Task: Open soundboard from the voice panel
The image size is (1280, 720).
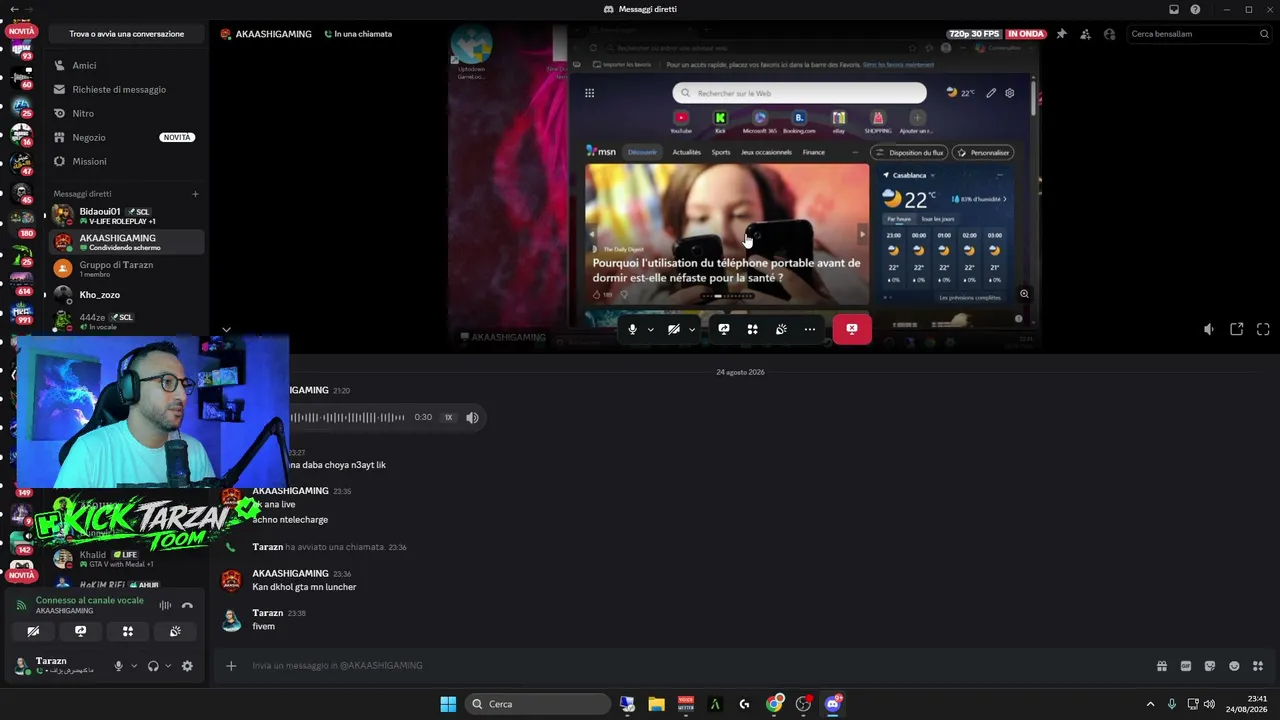Action: [175, 631]
